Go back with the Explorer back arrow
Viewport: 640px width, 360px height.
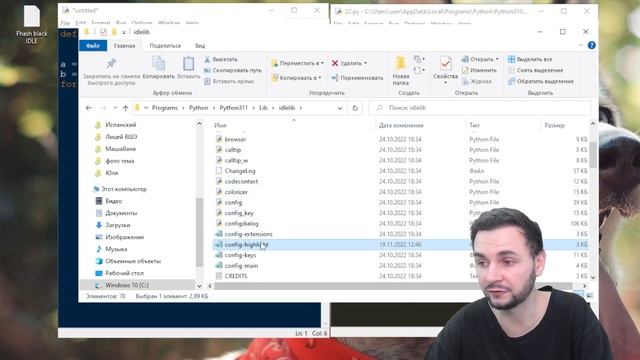click(89, 108)
